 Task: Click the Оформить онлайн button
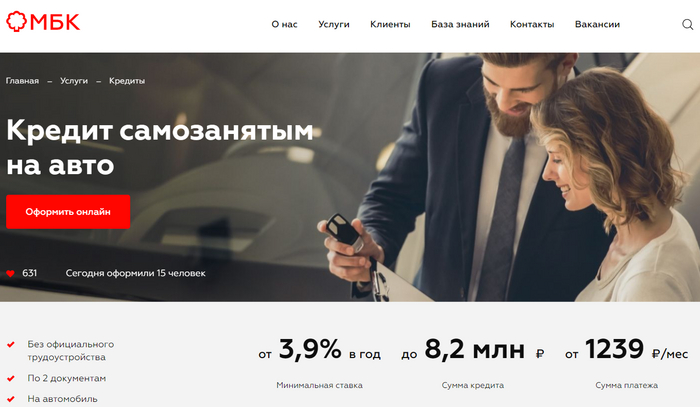coord(68,212)
